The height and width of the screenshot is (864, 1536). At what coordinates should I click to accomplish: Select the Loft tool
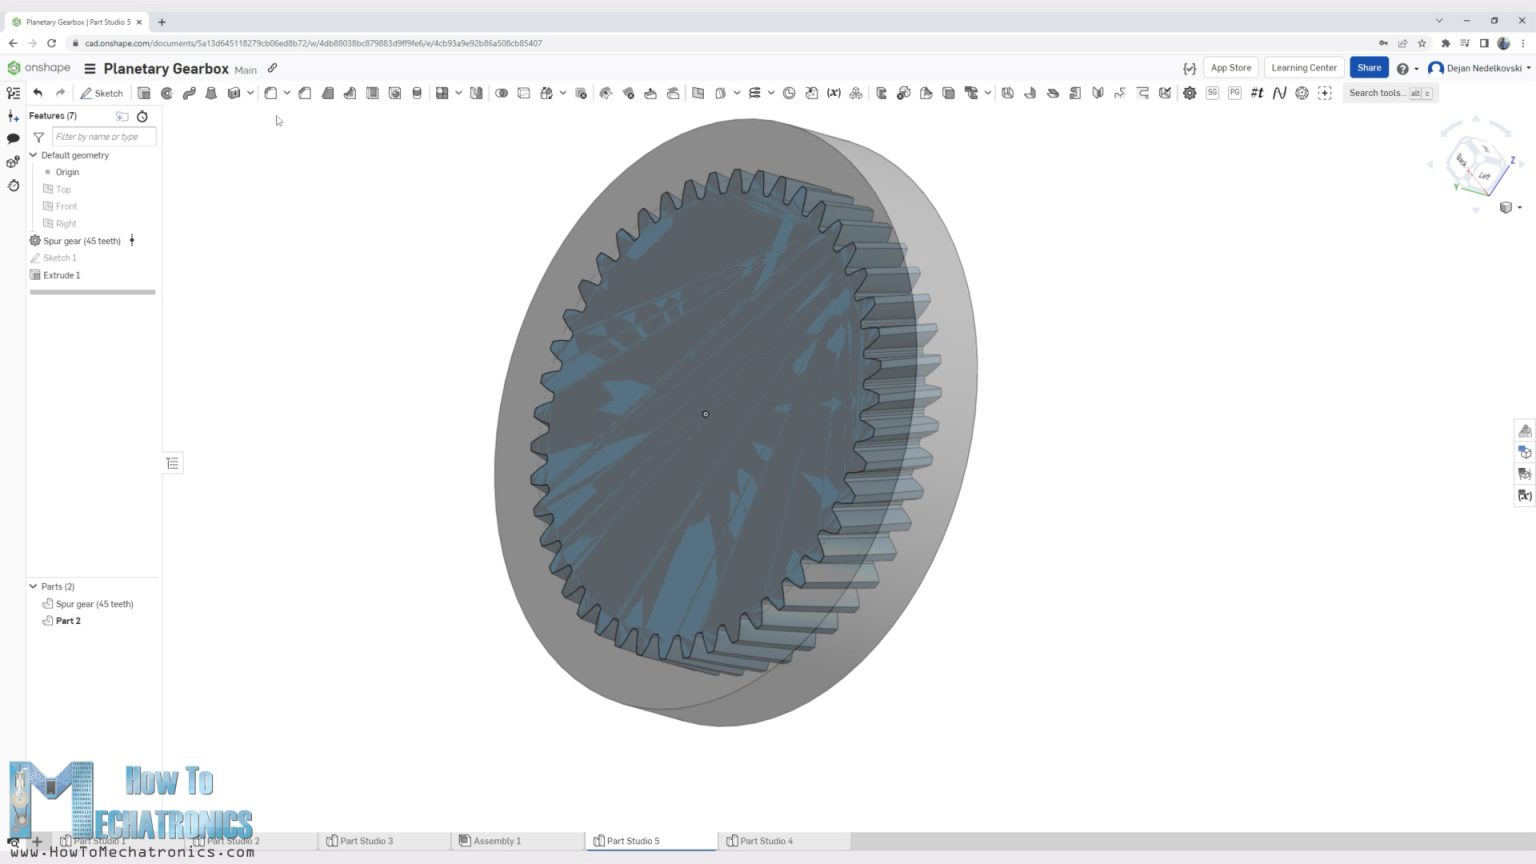[210, 92]
